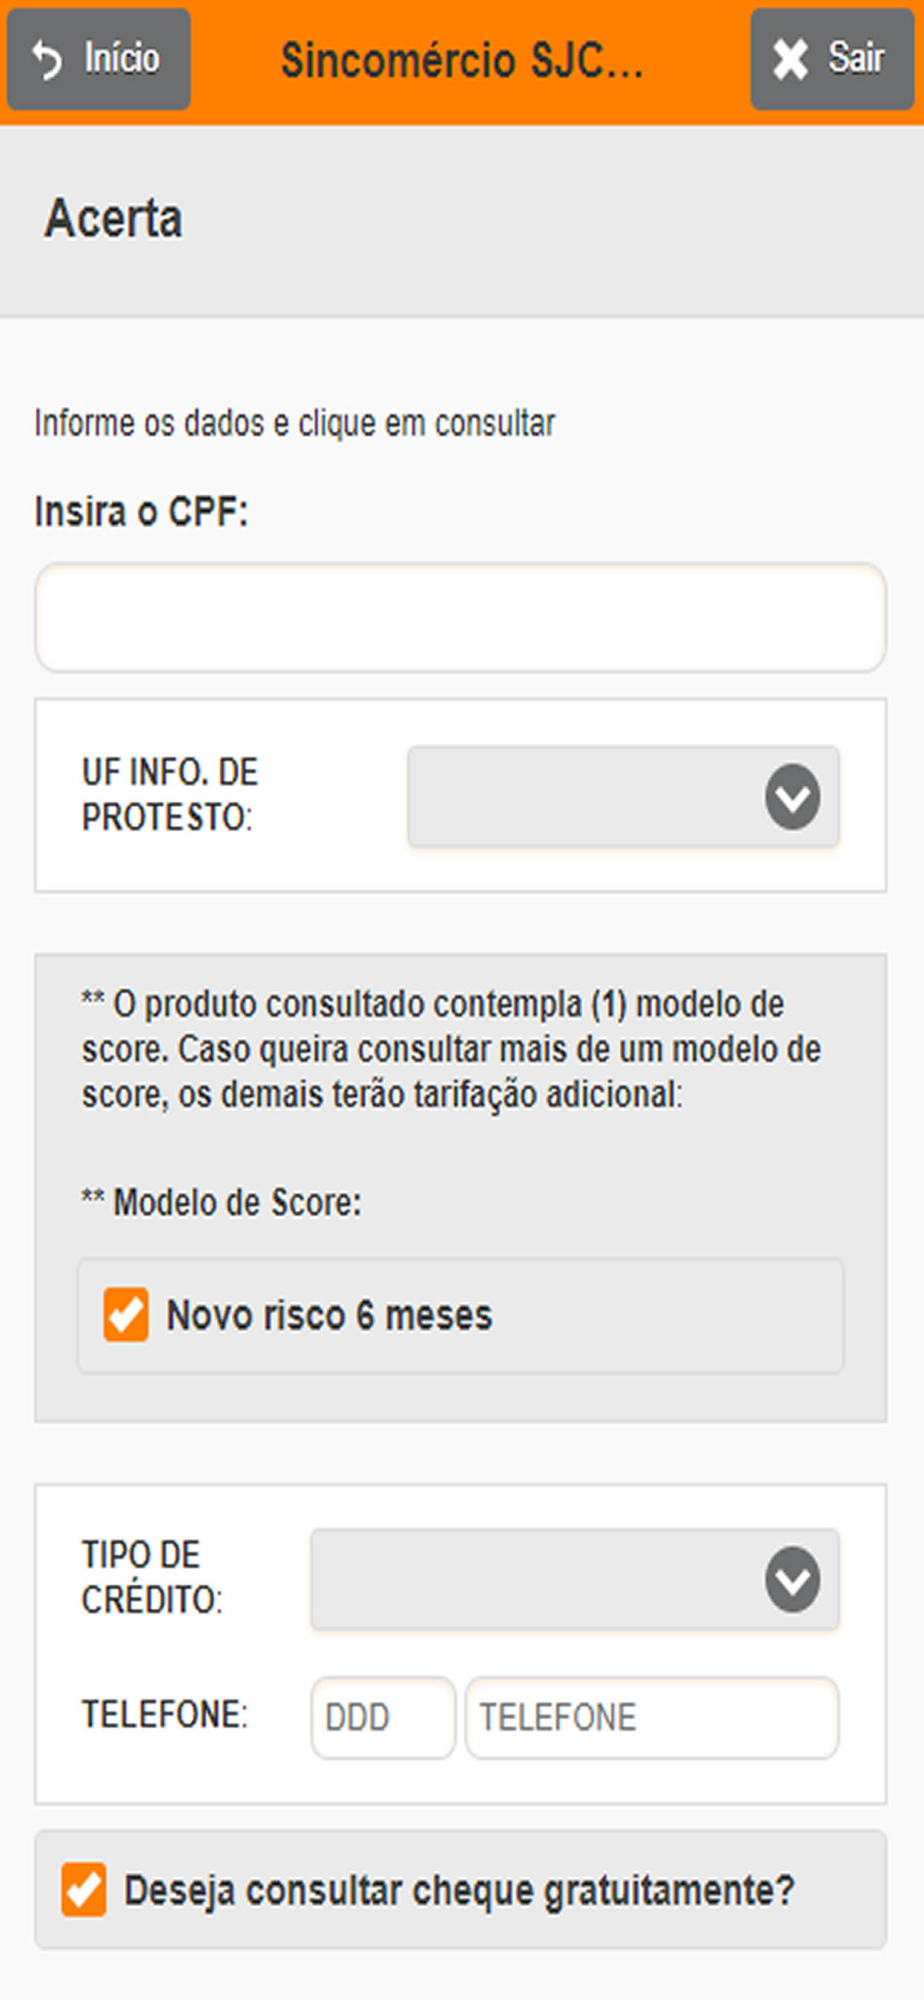Click the X icon beside Sair
Image resolution: width=924 pixels, height=2000 pixels.
790,59
